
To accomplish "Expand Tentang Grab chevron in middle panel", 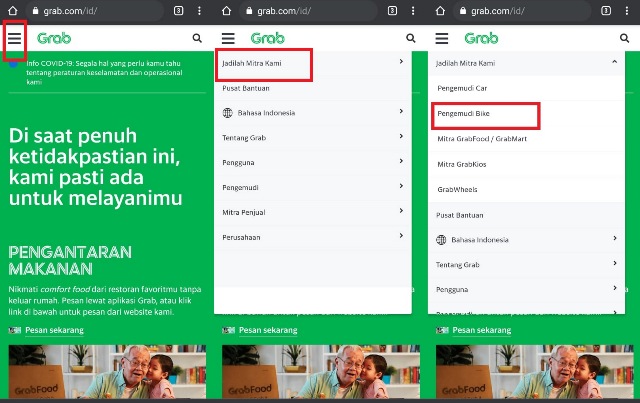I will pyautogui.click(x=401, y=136).
